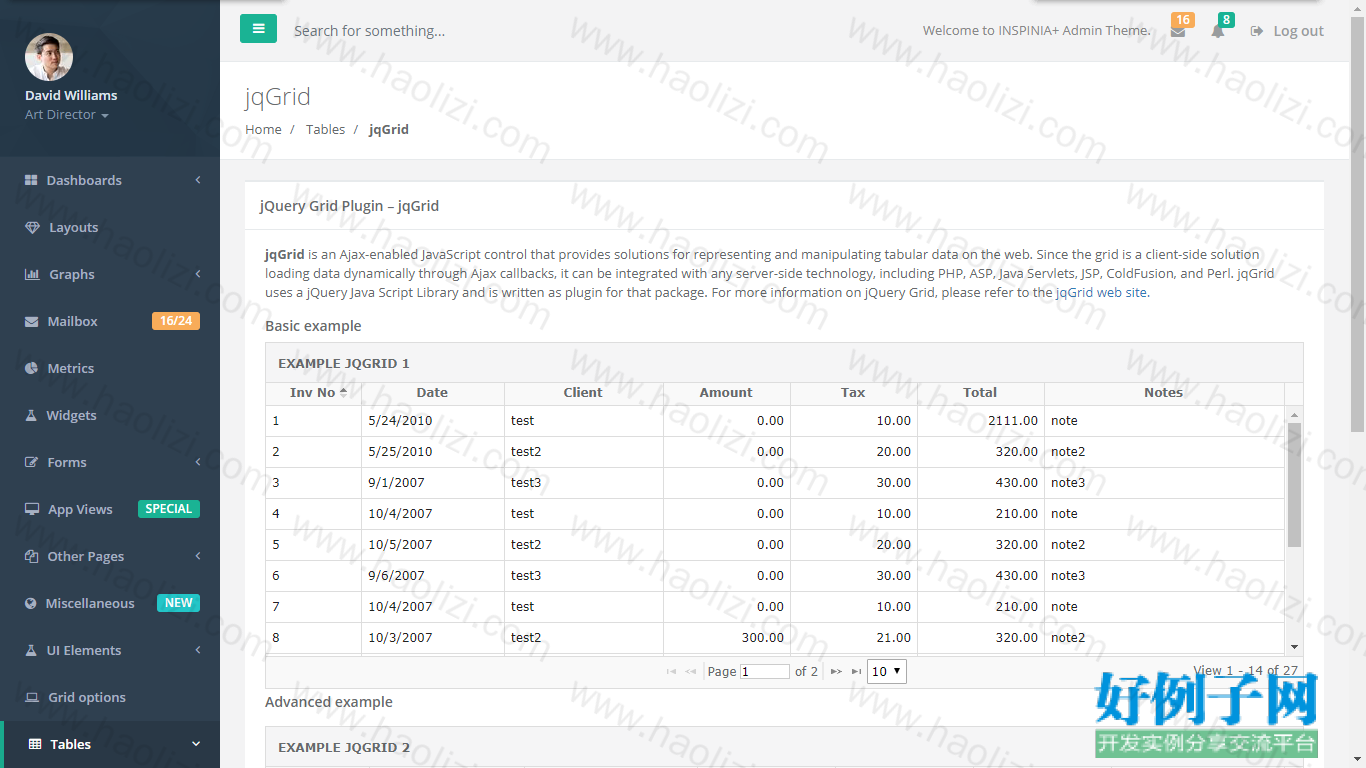
Task: Click the green hamburger menu button
Action: pos(258,29)
